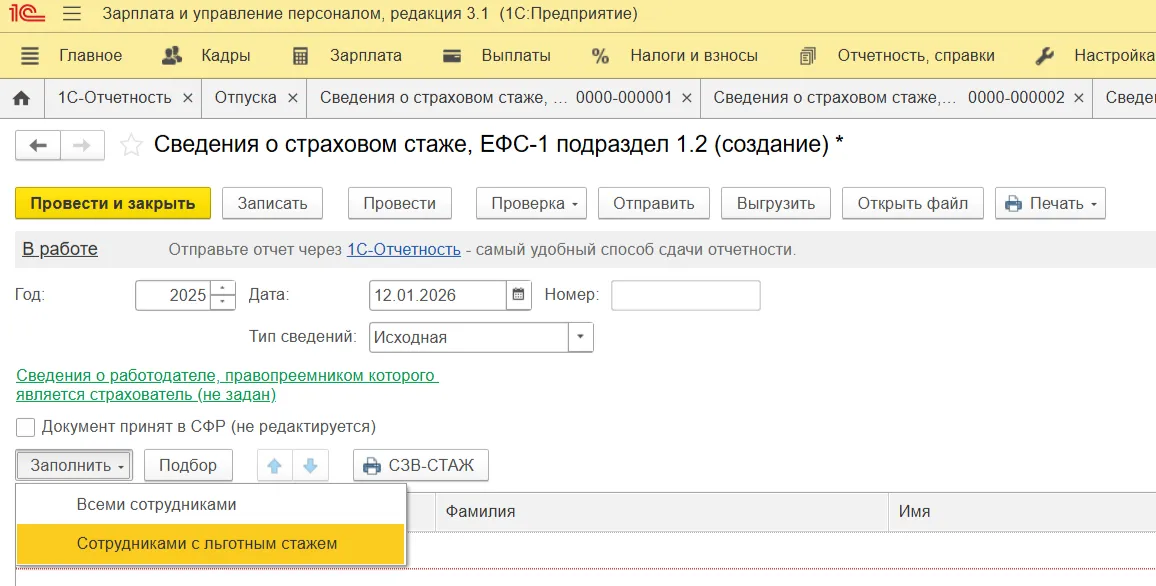Print the СЗВ-СТАЖ form
The width and height of the screenshot is (1156, 586).
(421, 466)
